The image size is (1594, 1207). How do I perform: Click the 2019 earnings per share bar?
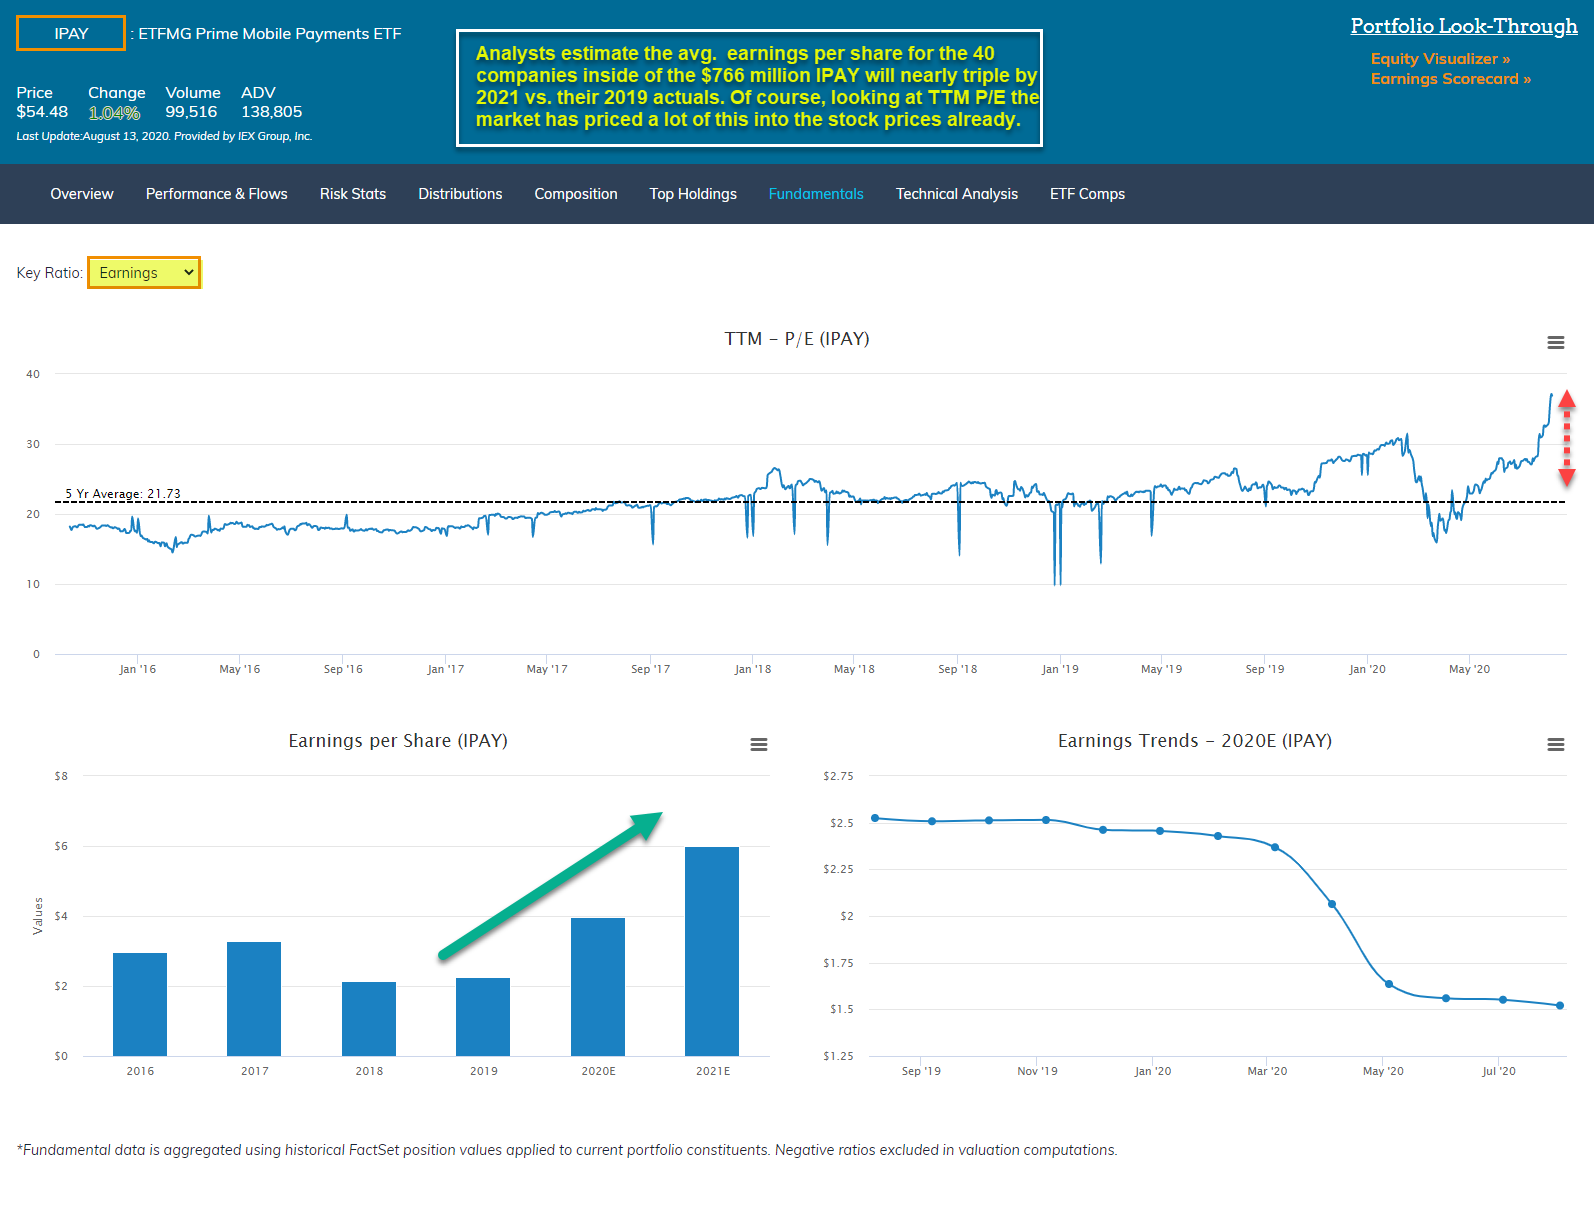tap(483, 1017)
